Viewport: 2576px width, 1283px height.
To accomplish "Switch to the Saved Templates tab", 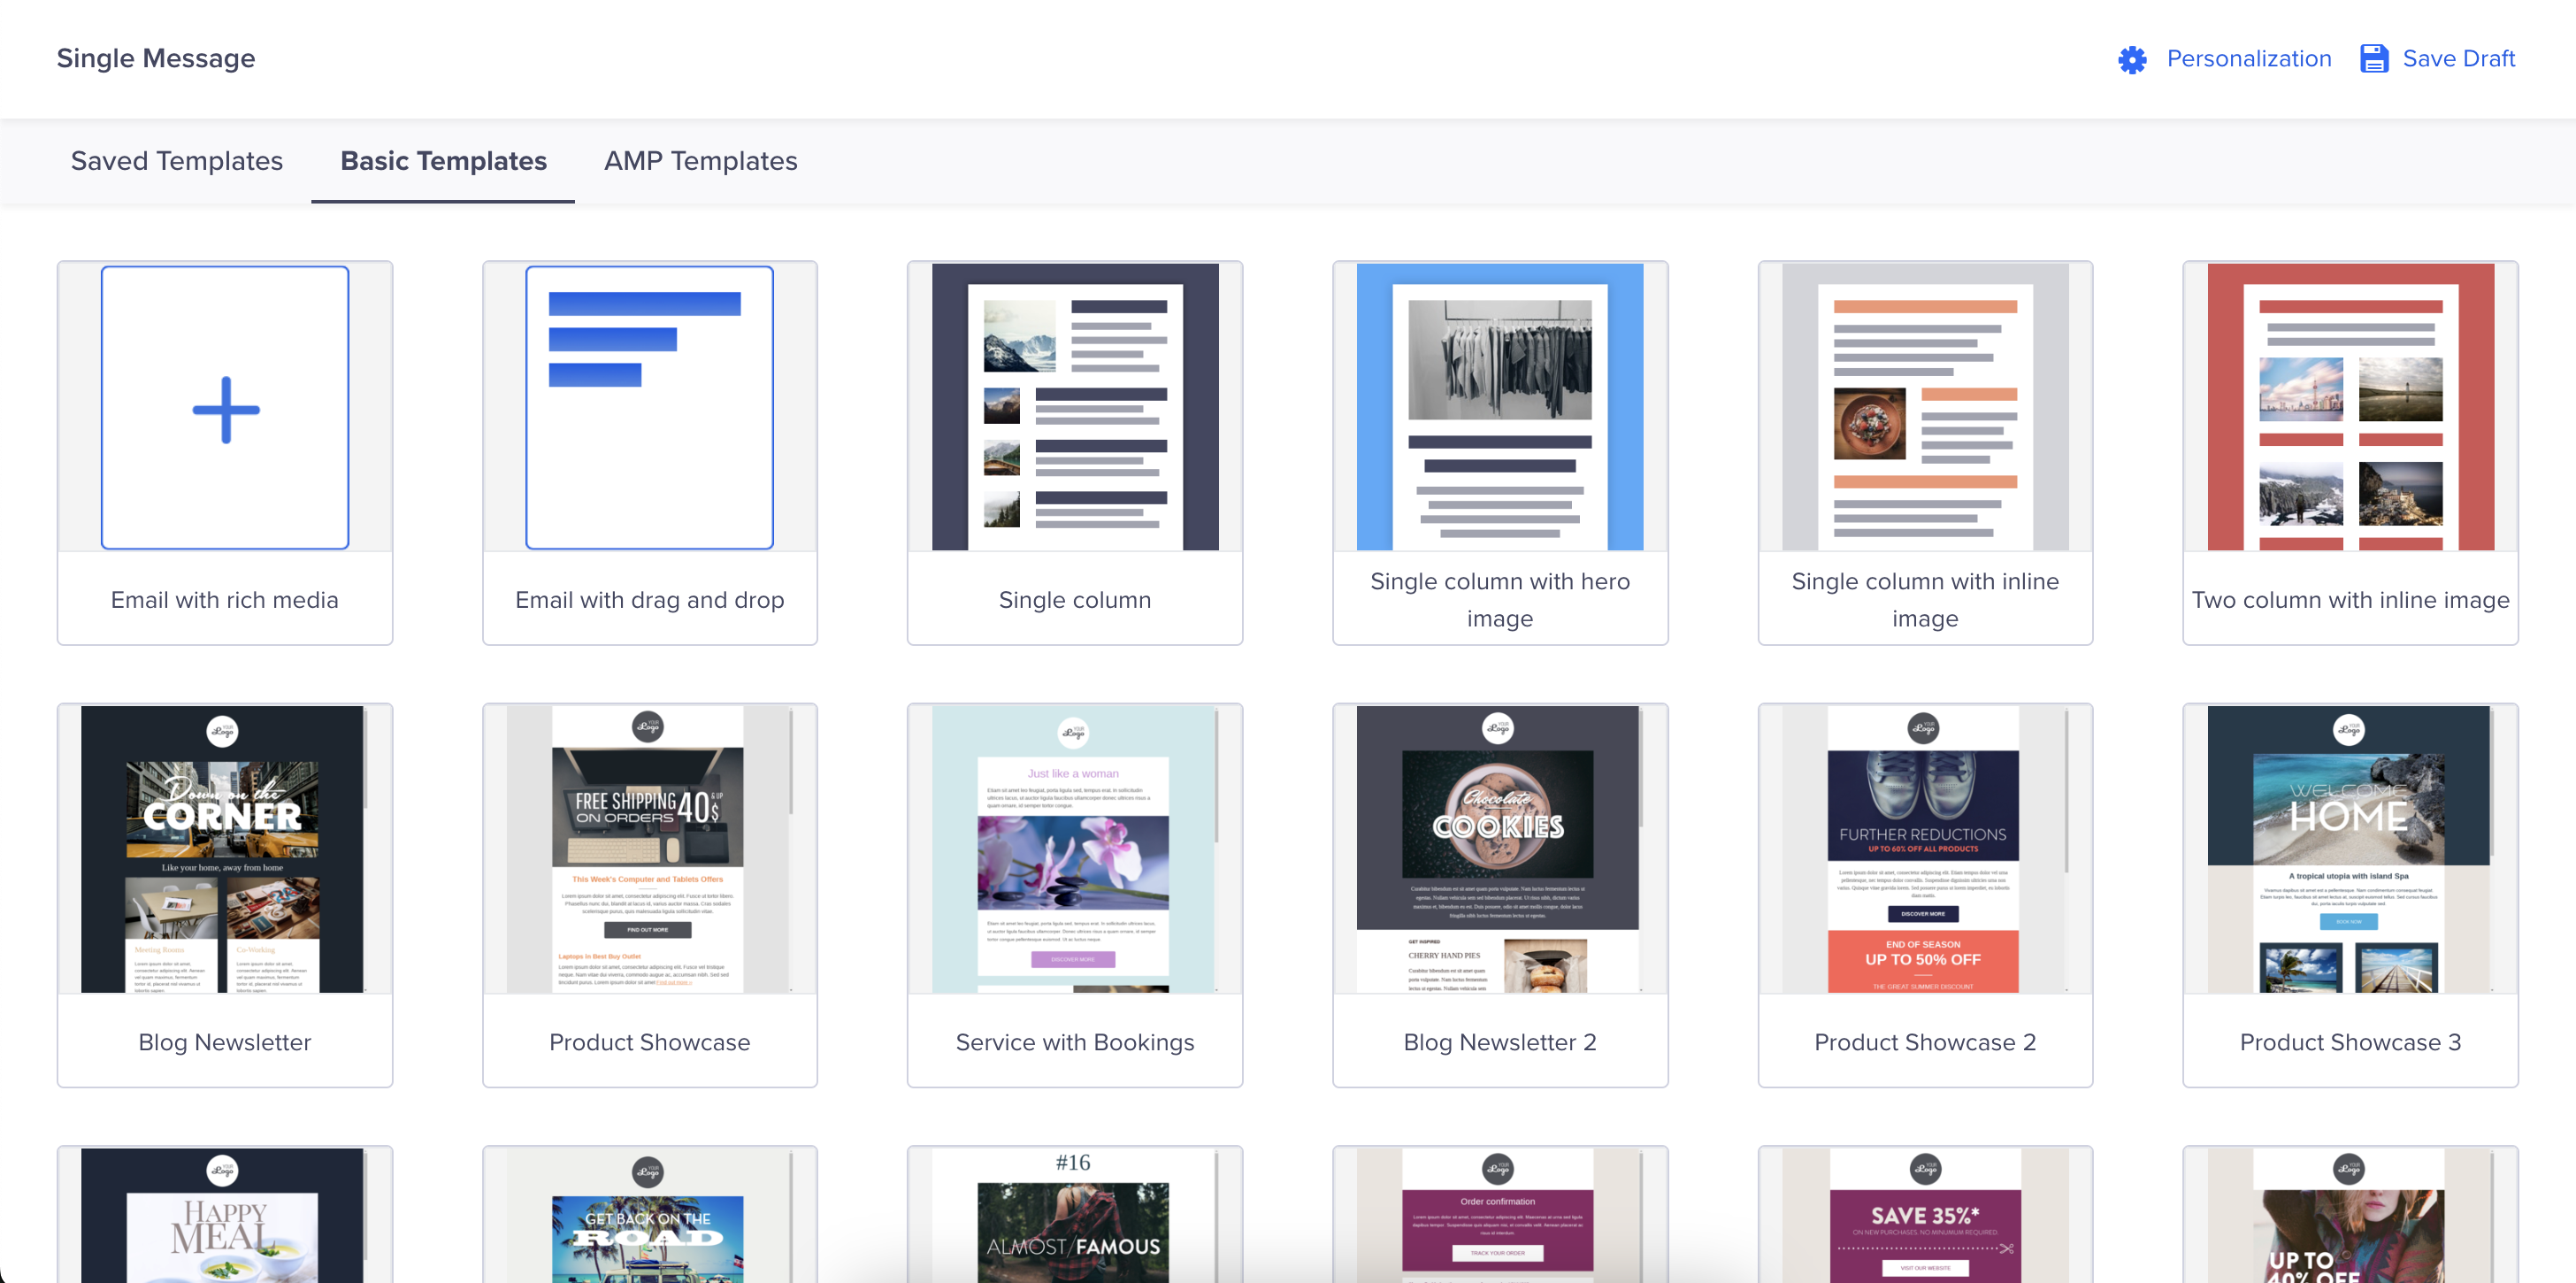I will pyautogui.click(x=176, y=161).
